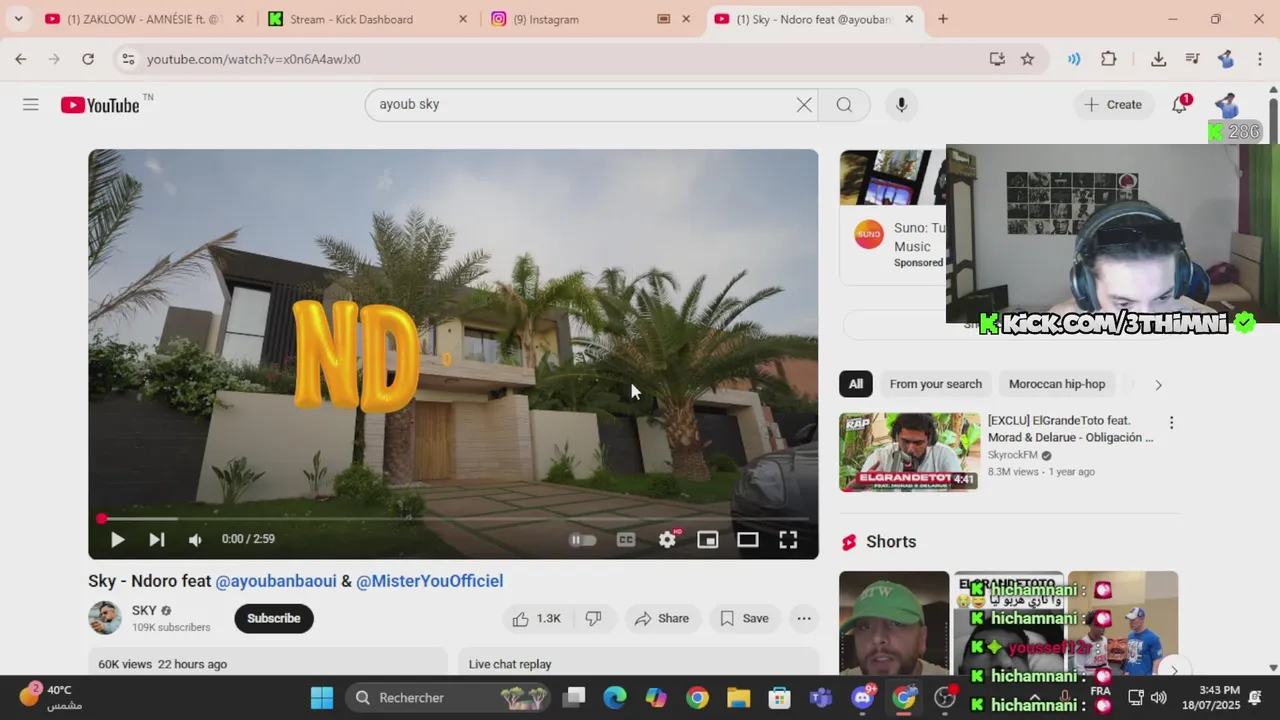Viewport: 1280px width, 720px height.
Task: Skip to the next video
Action: 157,539
